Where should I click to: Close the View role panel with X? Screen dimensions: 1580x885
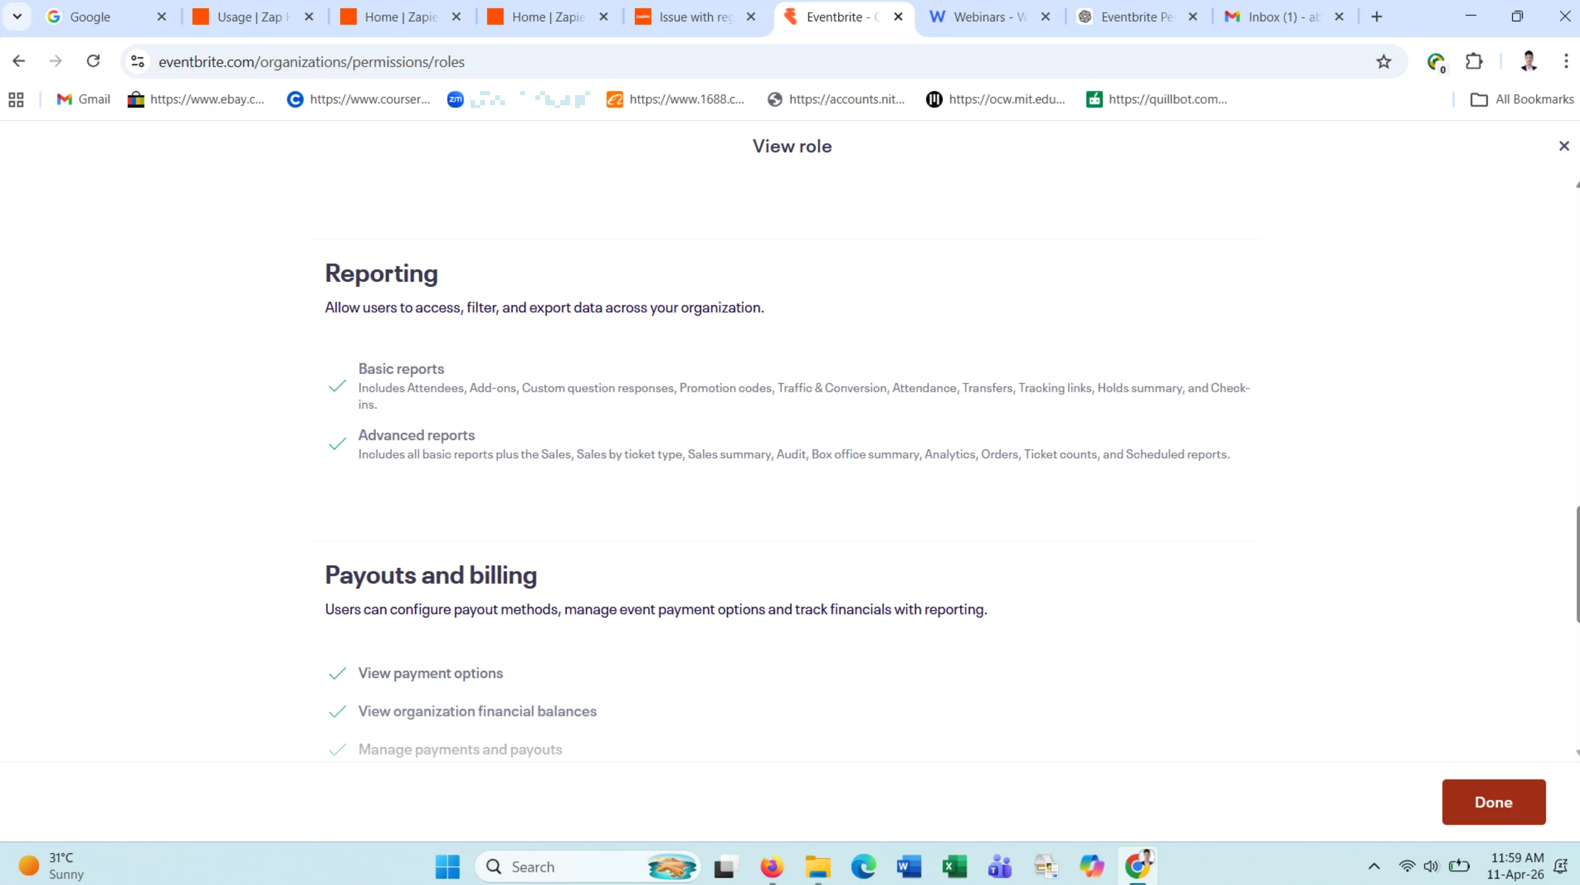click(1563, 146)
